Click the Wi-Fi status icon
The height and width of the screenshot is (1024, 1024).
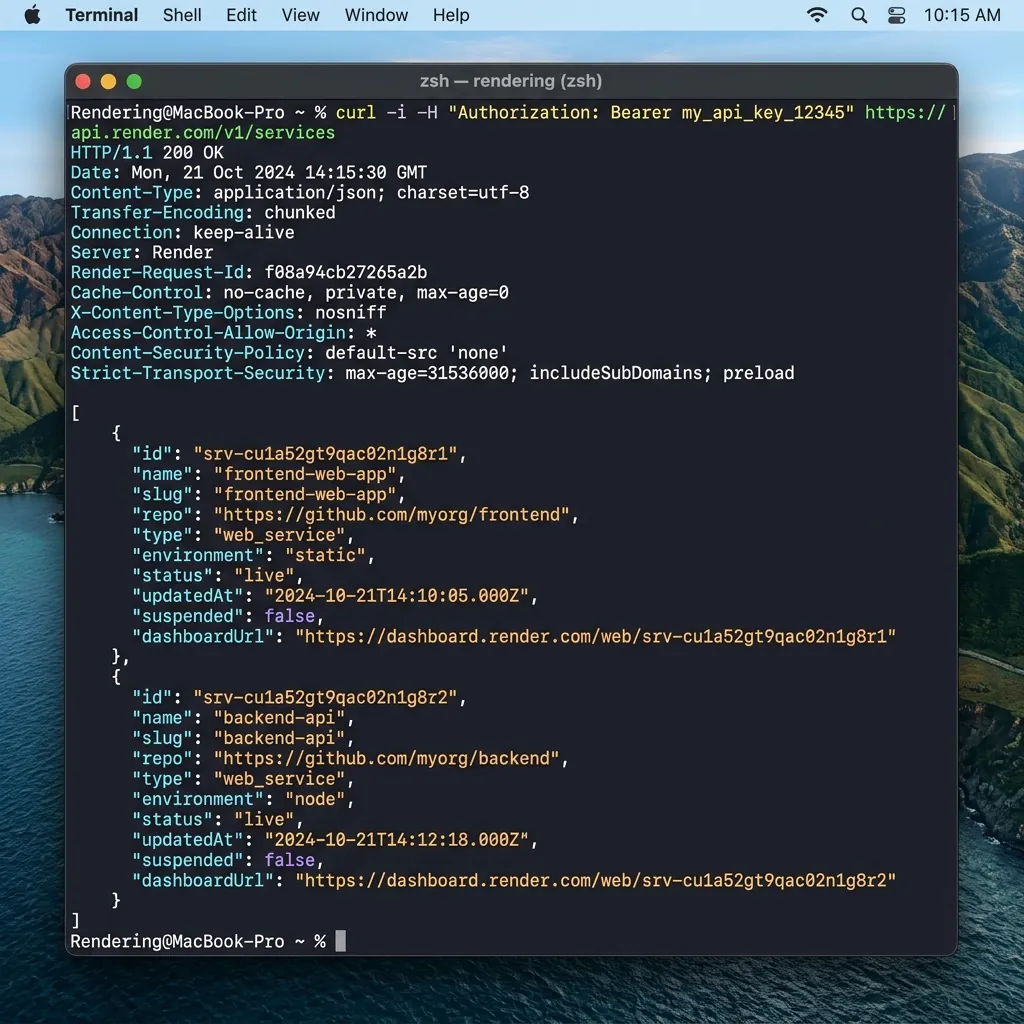click(x=817, y=15)
